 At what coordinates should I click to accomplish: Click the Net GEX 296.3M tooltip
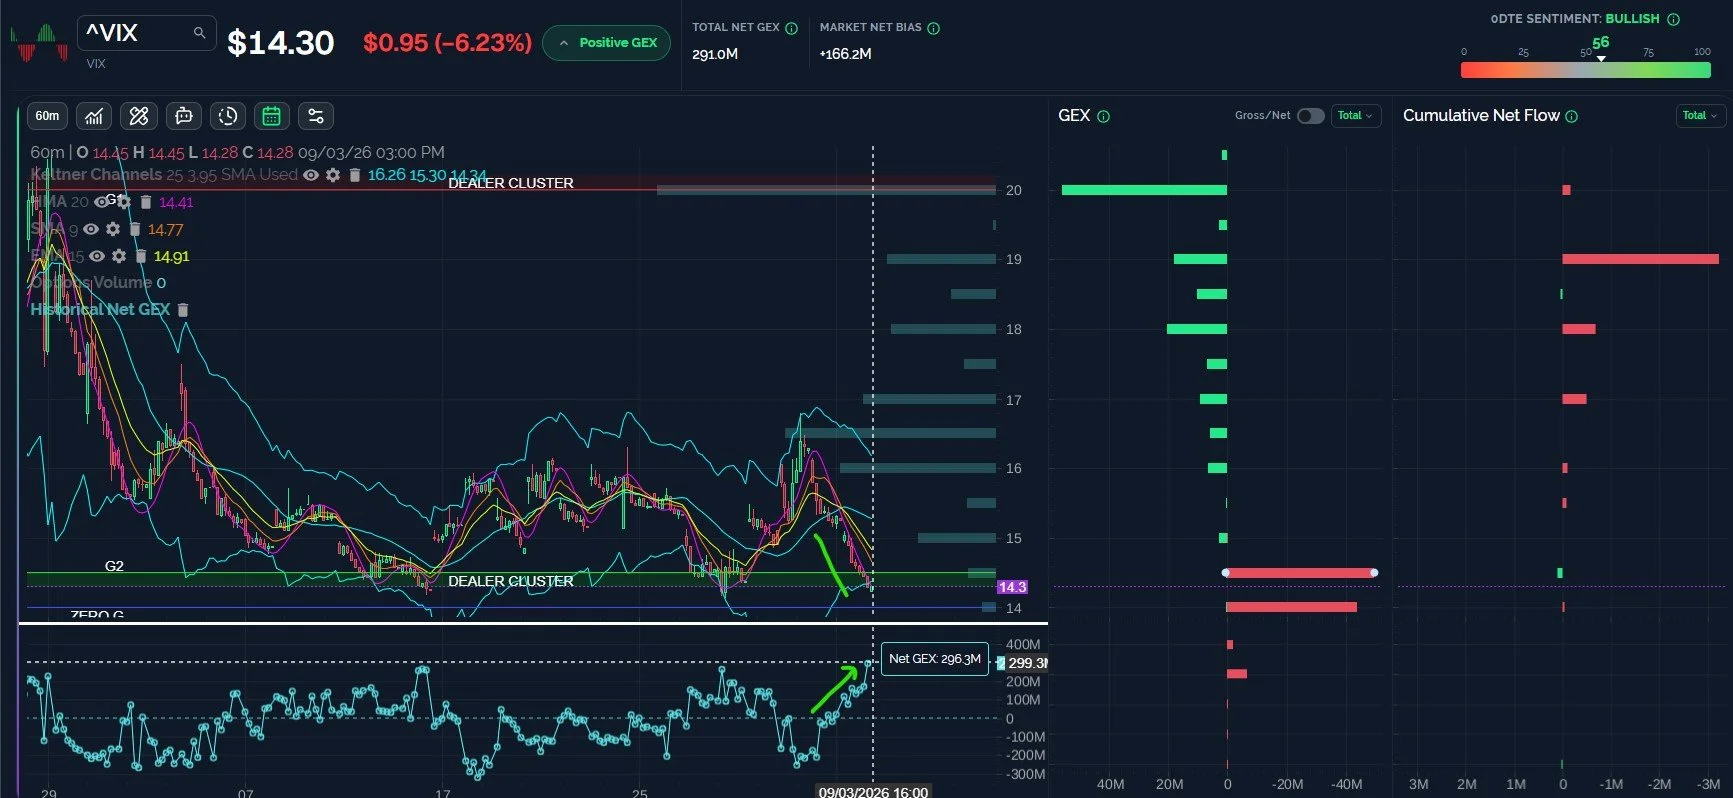click(x=935, y=659)
